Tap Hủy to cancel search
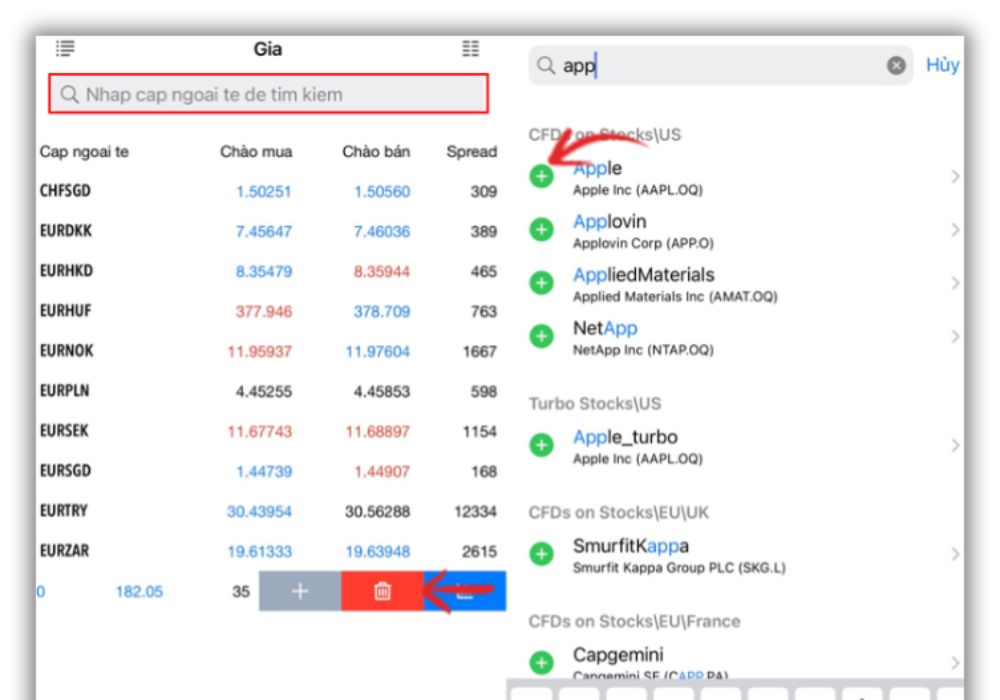1000x700 pixels. point(943,64)
